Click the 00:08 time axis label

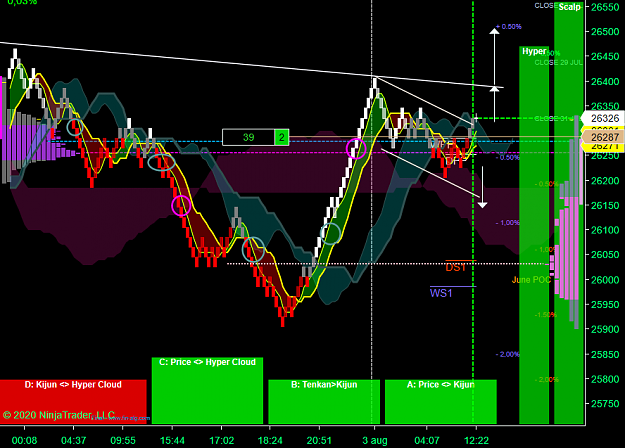tap(24, 440)
